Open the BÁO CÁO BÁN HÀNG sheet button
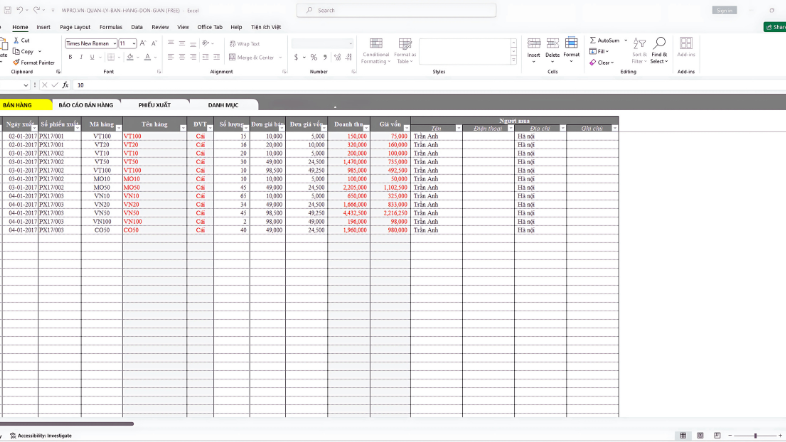Screen dimensions: 786x442 (86, 105)
